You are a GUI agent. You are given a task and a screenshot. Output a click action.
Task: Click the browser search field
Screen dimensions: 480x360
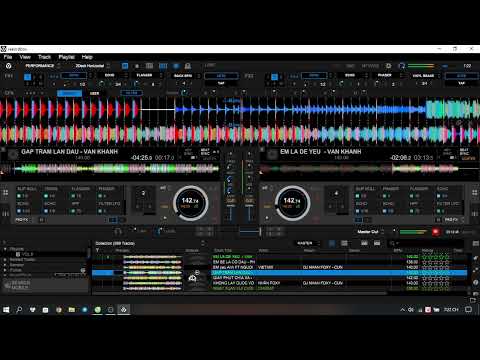pyautogui.click(x=427, y=243)
